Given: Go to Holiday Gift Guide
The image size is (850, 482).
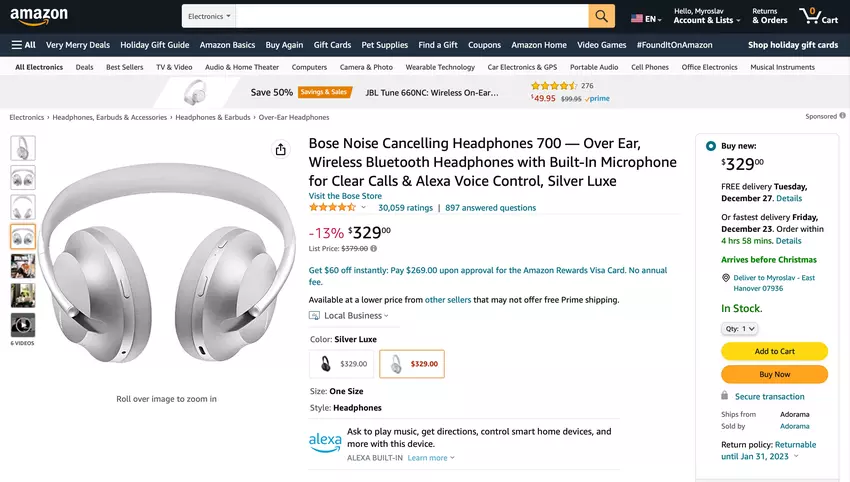Looking at the screenshot, I should [x=154, y=45].
